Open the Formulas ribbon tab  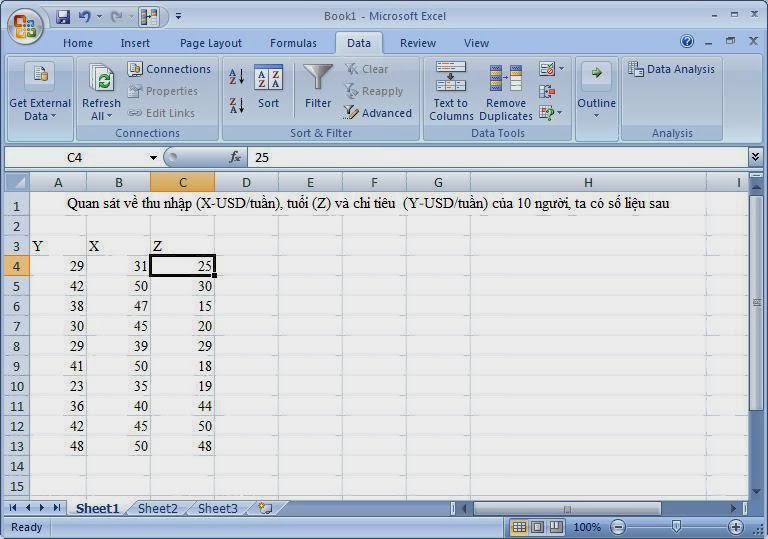[293, 43]
